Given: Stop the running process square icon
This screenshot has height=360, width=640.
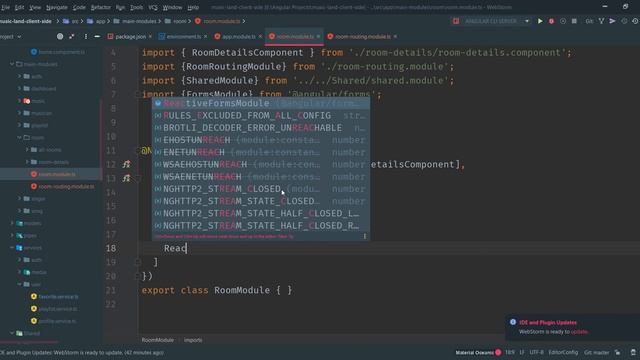Looking at the screenshot, I should 574,21.
